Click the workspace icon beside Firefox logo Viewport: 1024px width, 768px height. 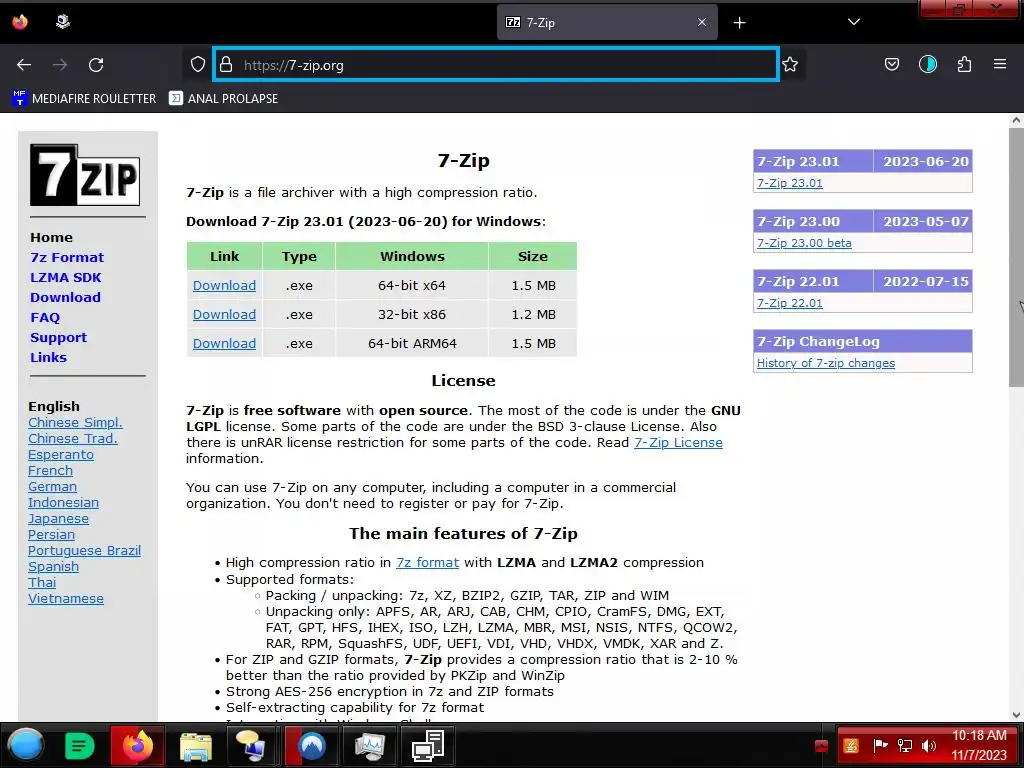click(x=63, y=22)
